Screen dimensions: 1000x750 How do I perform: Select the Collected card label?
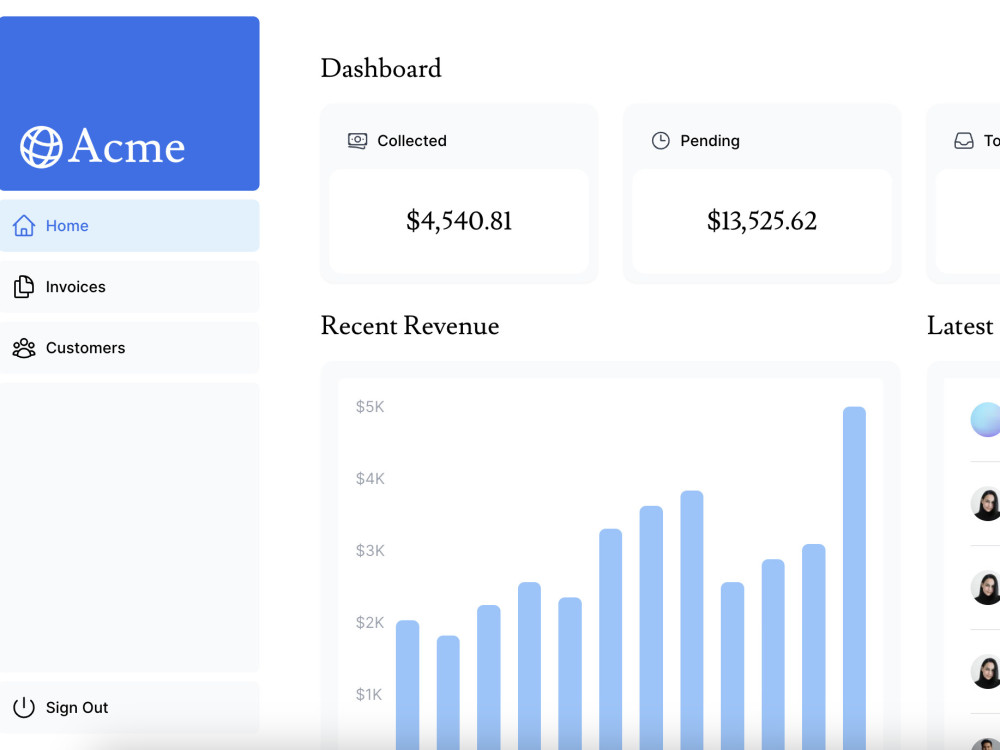coord(412,141)
